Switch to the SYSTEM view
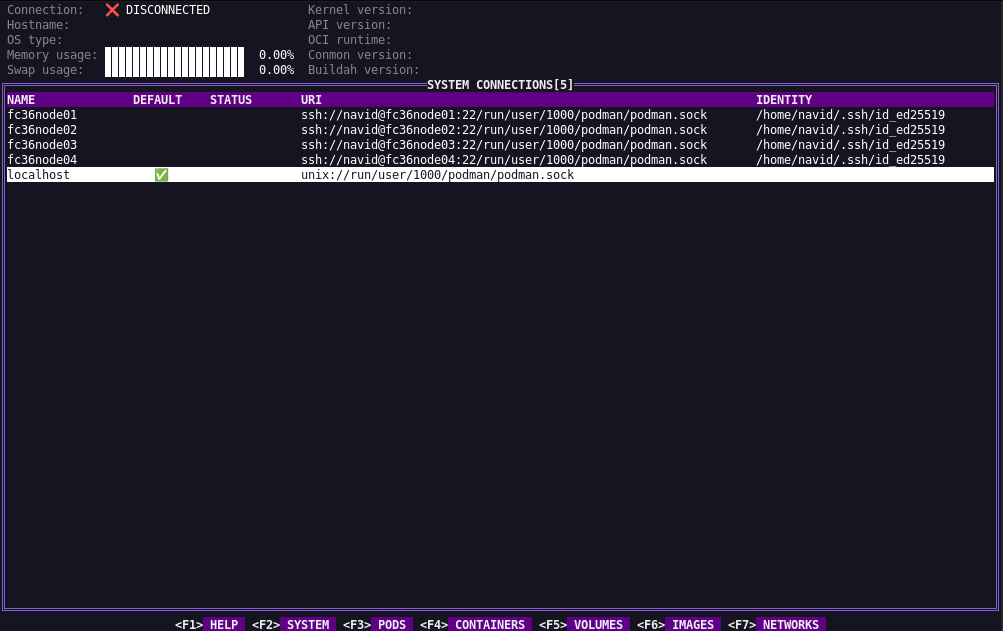 [307, 624]
